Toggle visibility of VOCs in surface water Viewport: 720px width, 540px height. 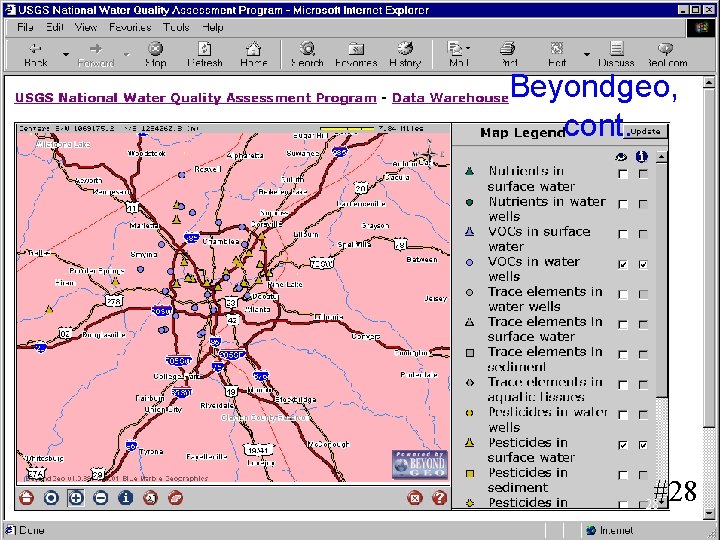click(x=623, y=234)
